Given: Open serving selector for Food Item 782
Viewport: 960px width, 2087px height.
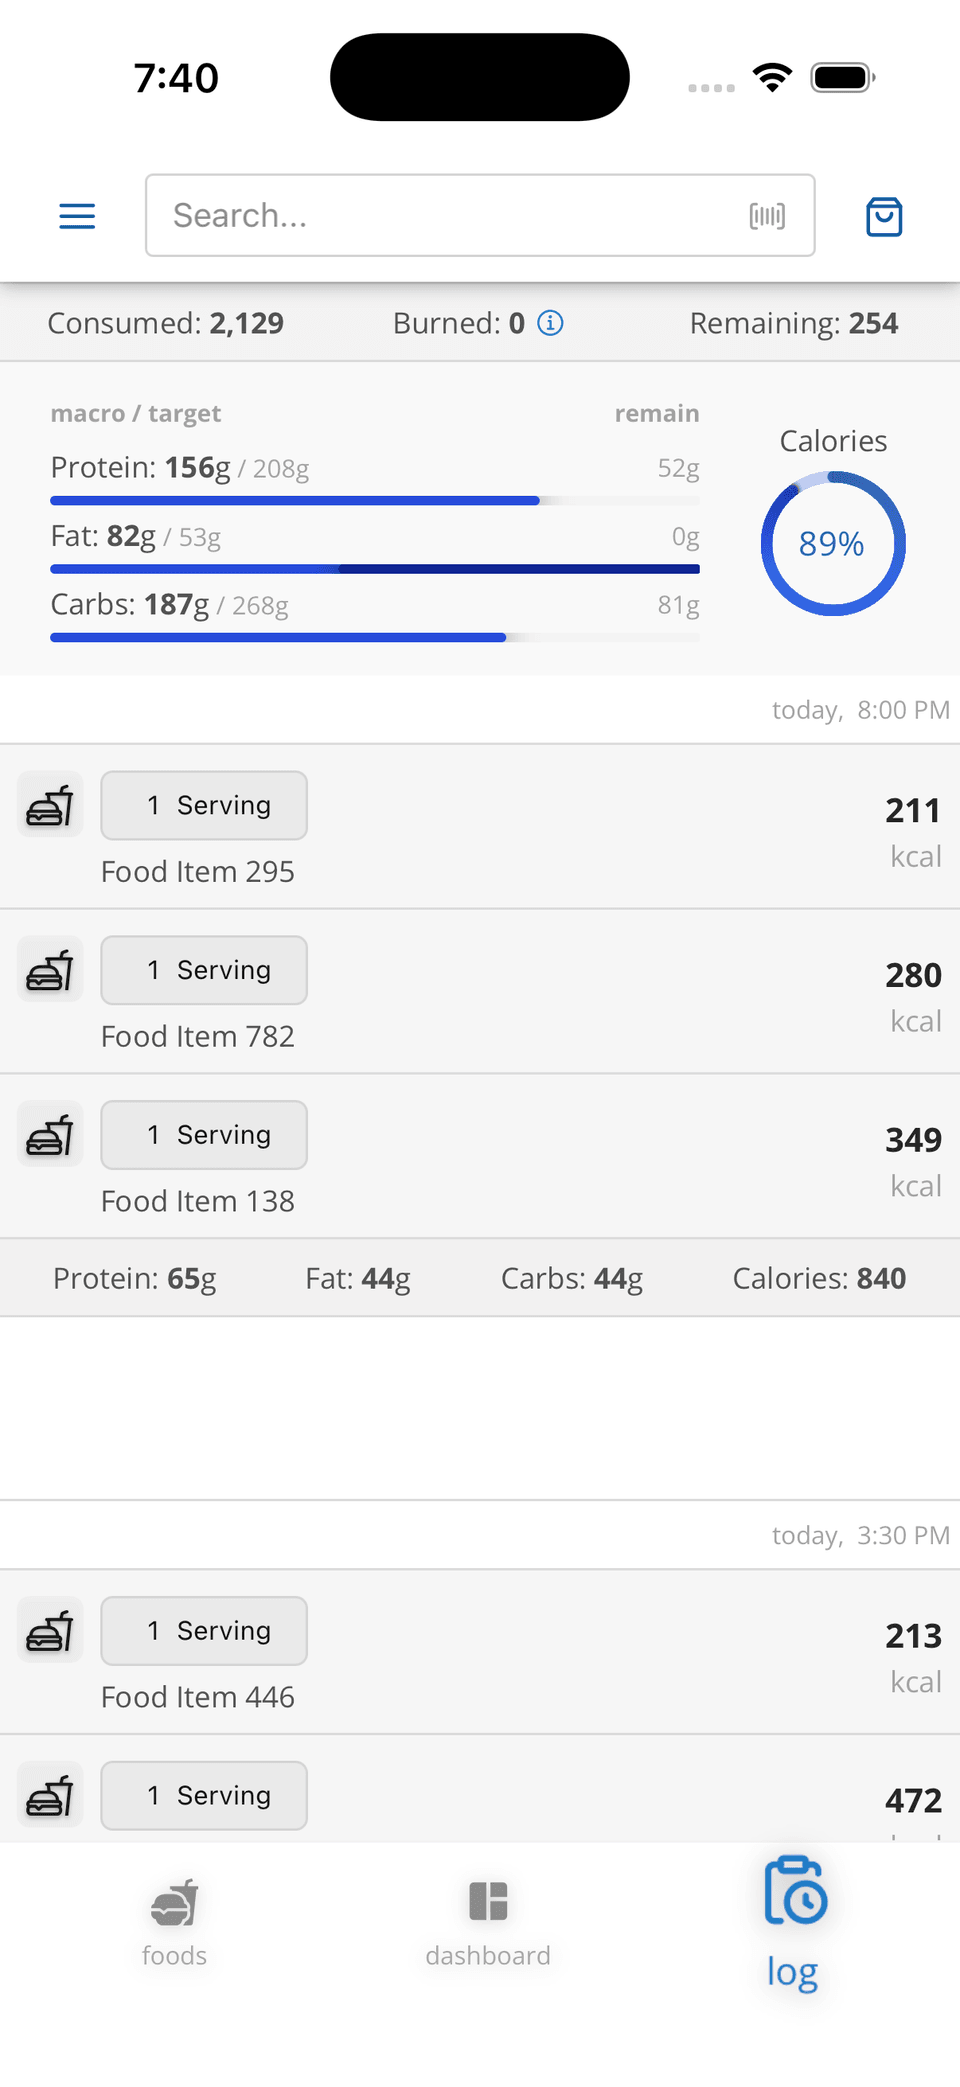Looking at the screenshot, I should pyautogui.click(x=204, y=971).
